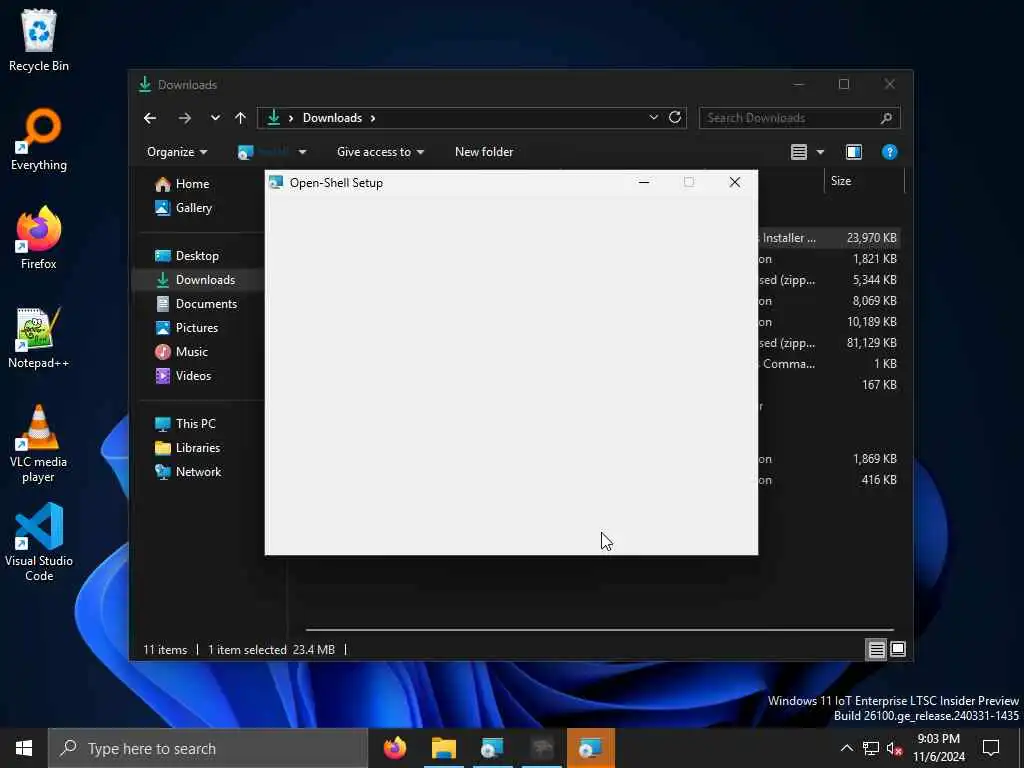The height and width of the screenshot is (768, 1024).
Task: Expand the address bar history dropdown
Action: point(653,118)
